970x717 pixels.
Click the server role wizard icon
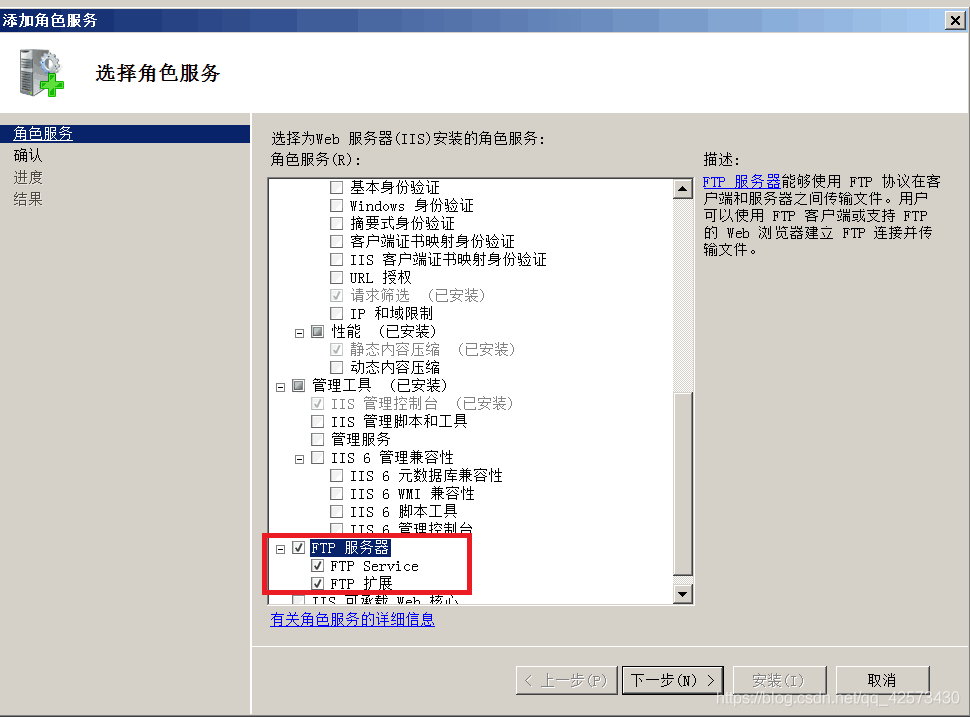pos(41,73)
